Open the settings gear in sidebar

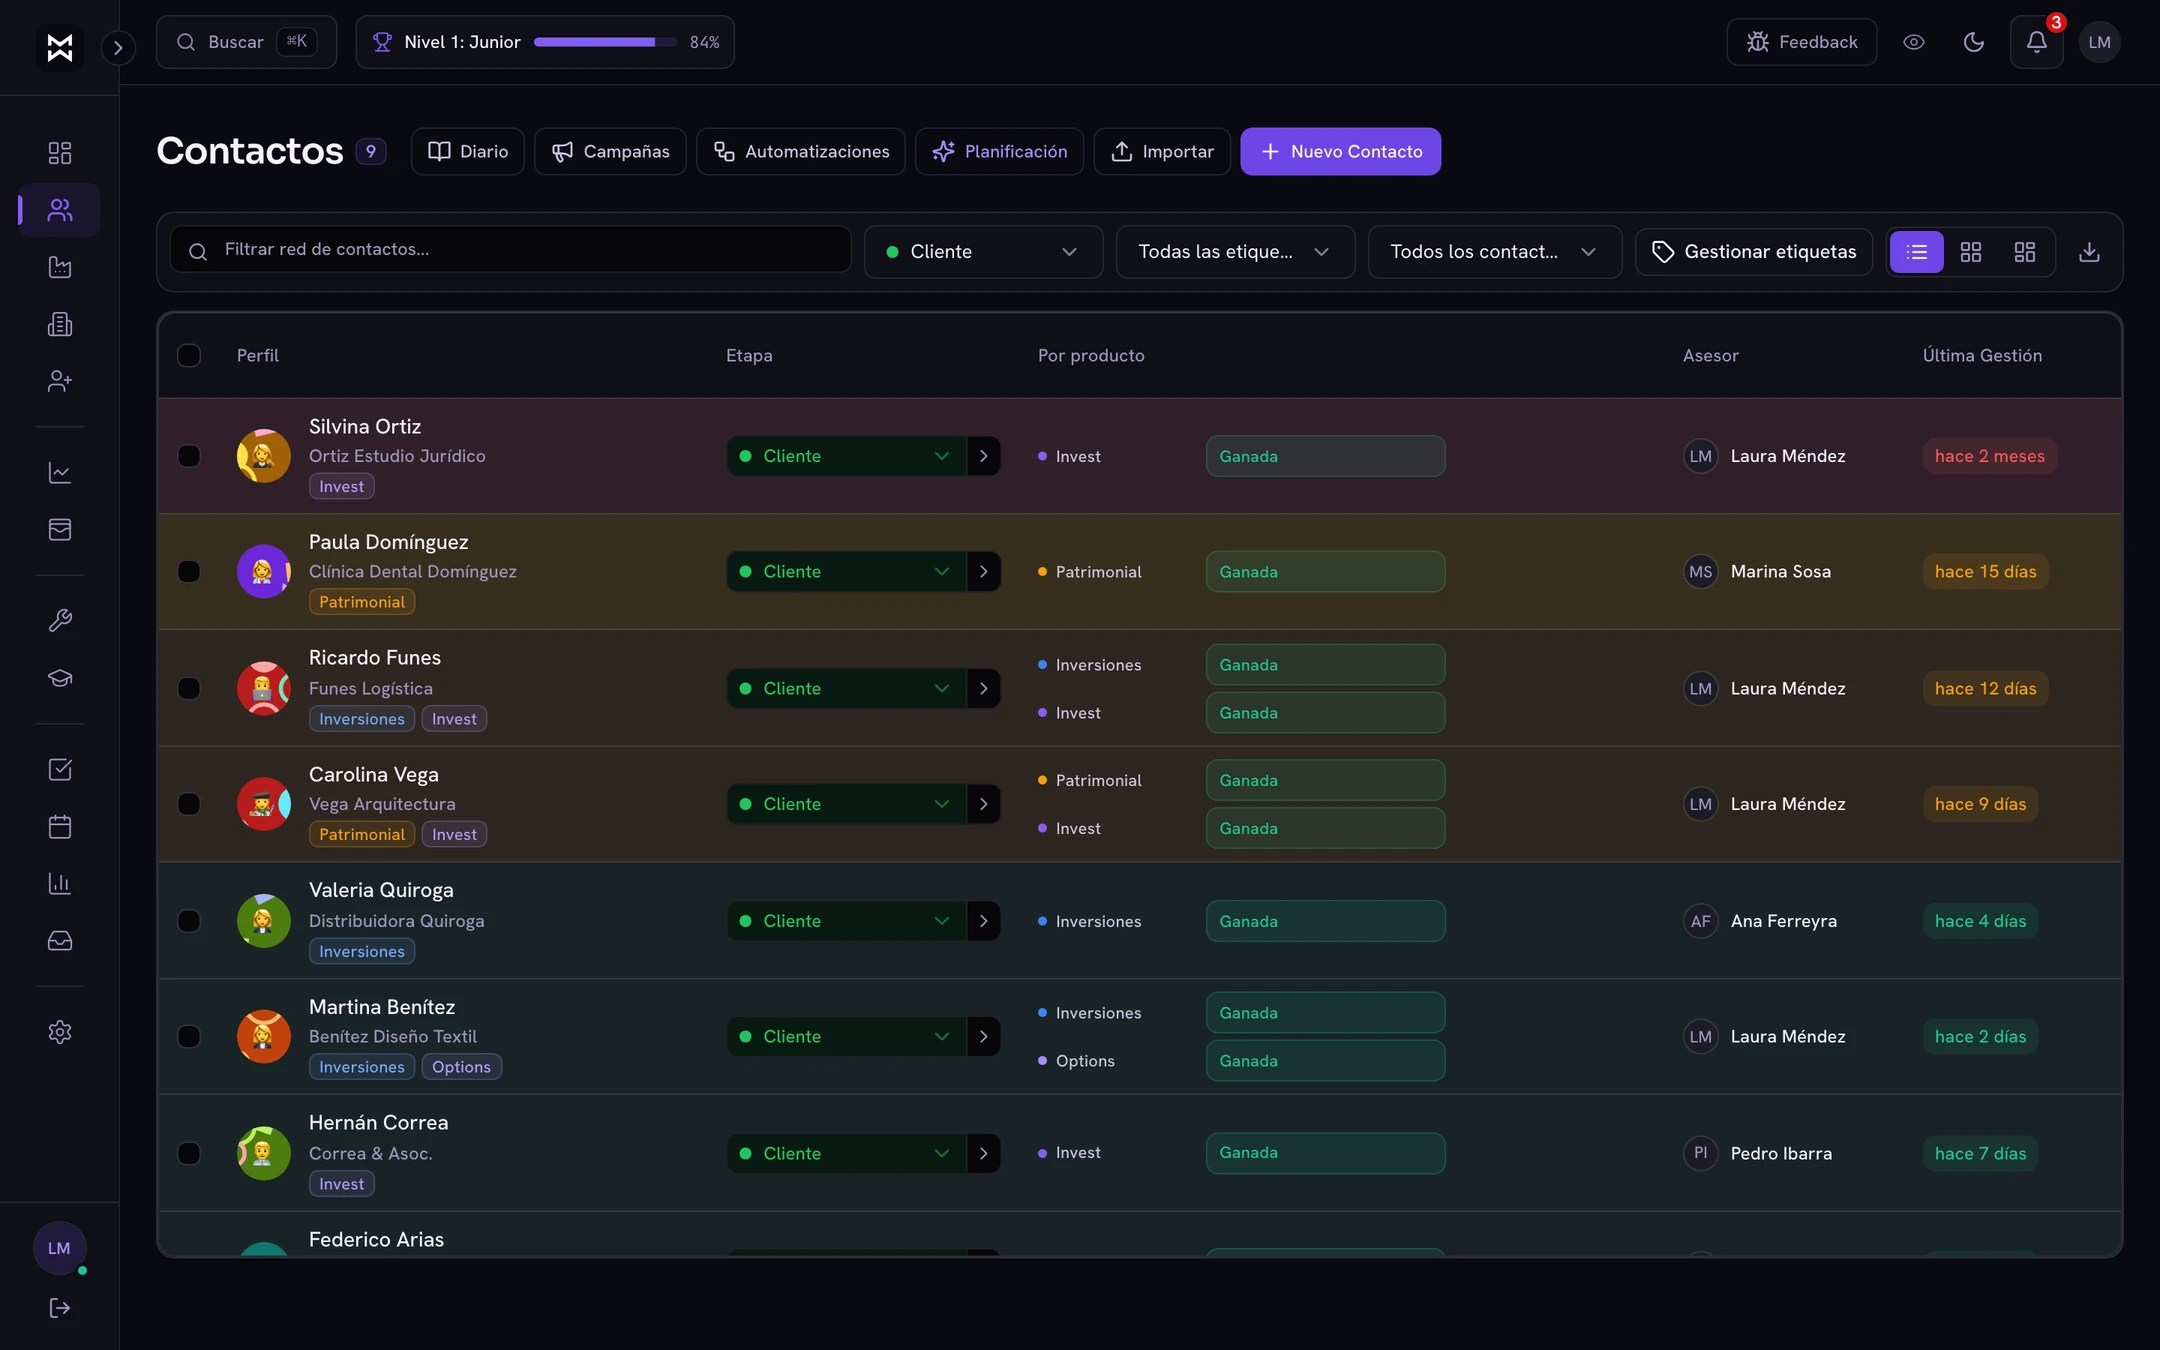60,1032
